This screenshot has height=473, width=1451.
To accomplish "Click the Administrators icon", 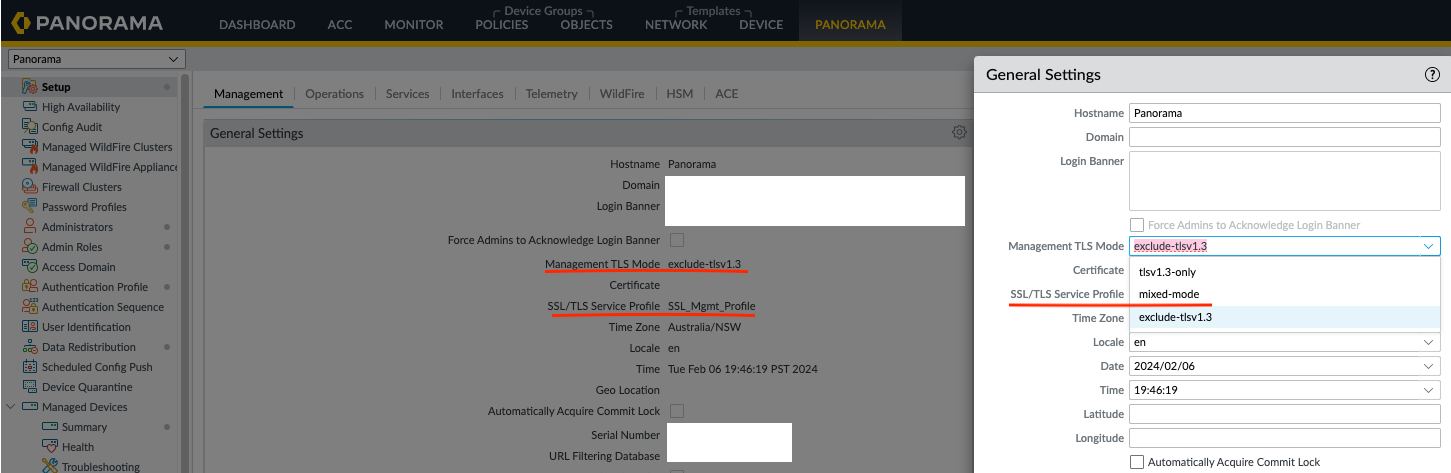I will pos(30,227).
